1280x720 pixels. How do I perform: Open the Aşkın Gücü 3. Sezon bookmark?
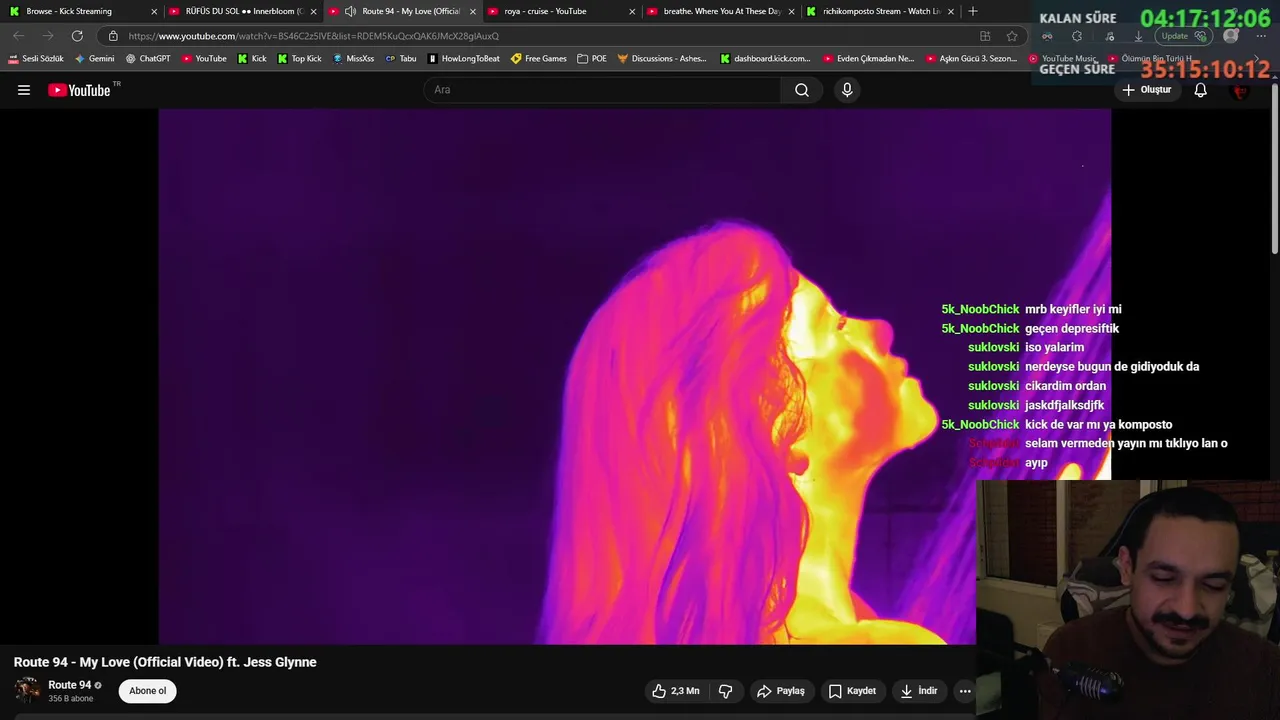[x=972, y=59]
